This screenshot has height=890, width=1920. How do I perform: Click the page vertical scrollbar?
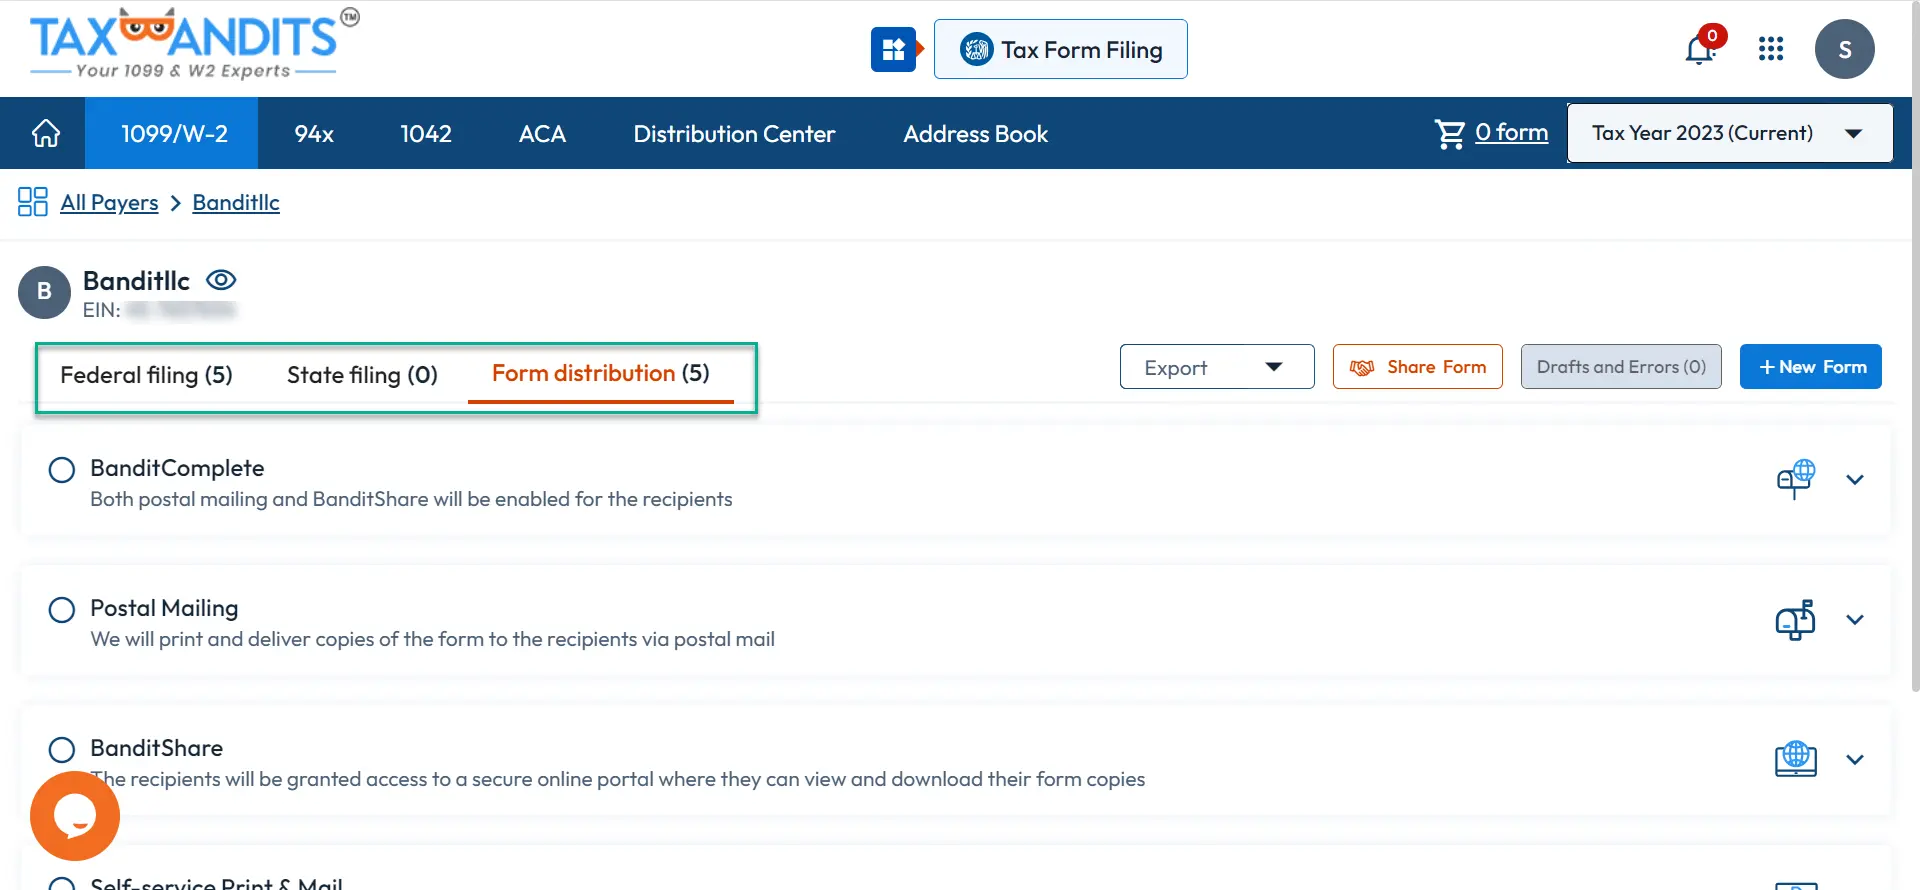[x=1915, y=345]
